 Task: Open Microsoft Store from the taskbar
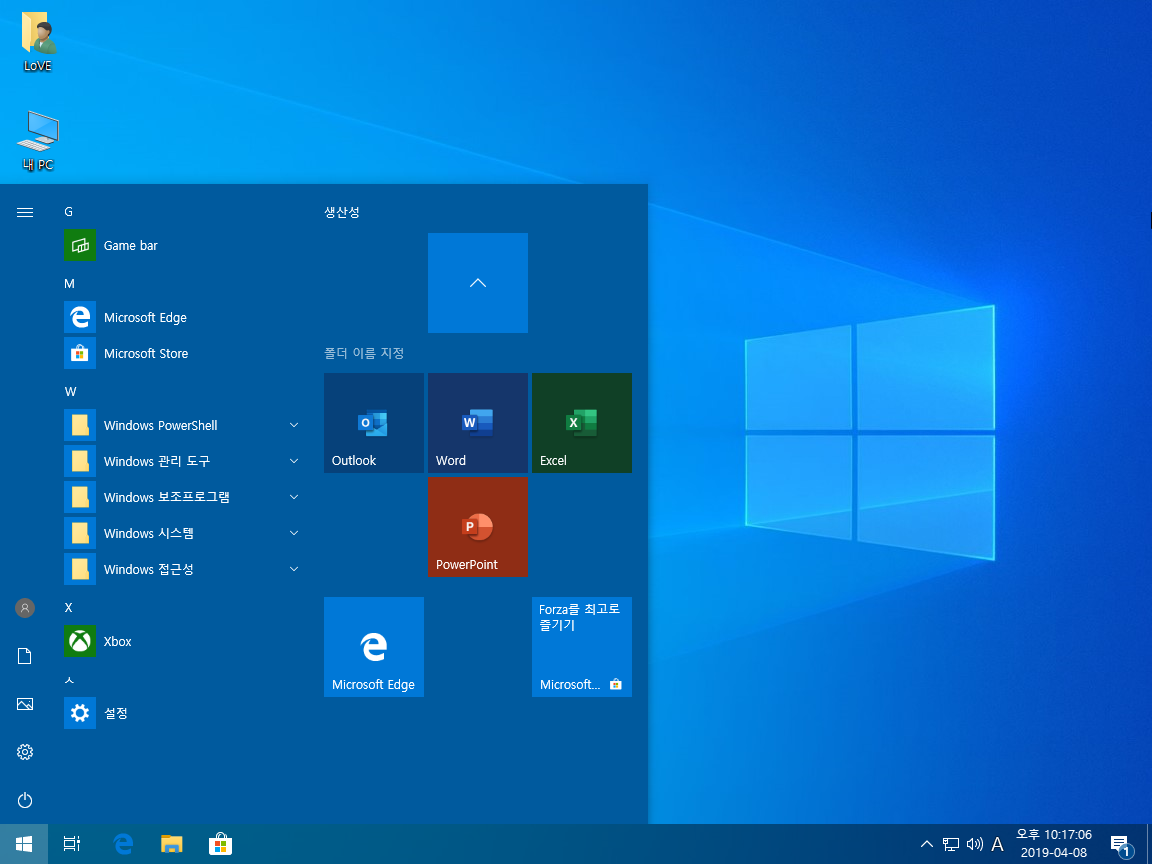220,844
